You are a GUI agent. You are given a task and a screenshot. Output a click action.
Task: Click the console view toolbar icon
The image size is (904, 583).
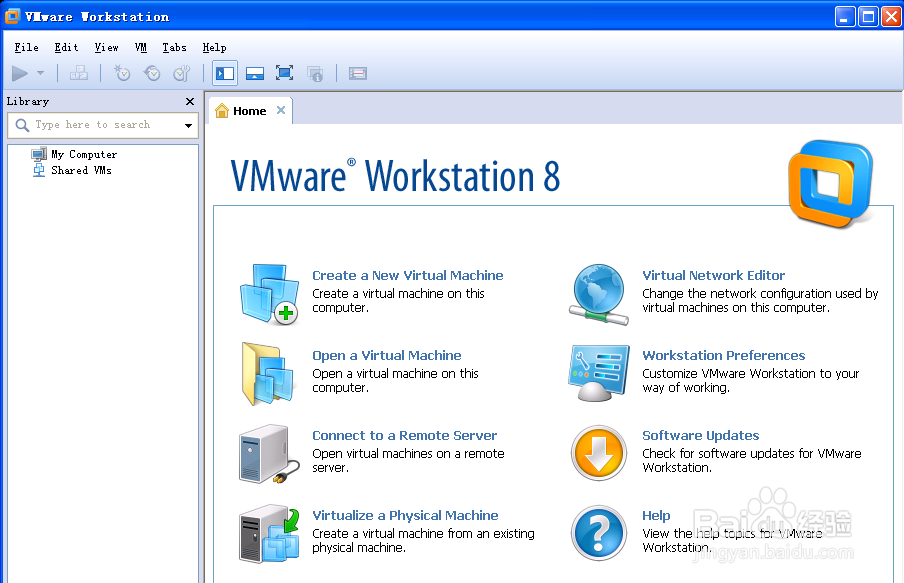tap(357, 73)
